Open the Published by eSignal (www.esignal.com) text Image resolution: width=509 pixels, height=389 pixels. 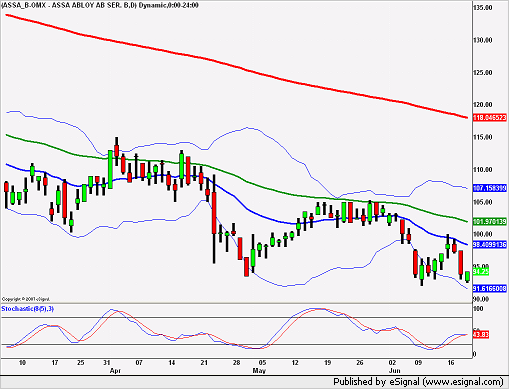pos(419,382)
